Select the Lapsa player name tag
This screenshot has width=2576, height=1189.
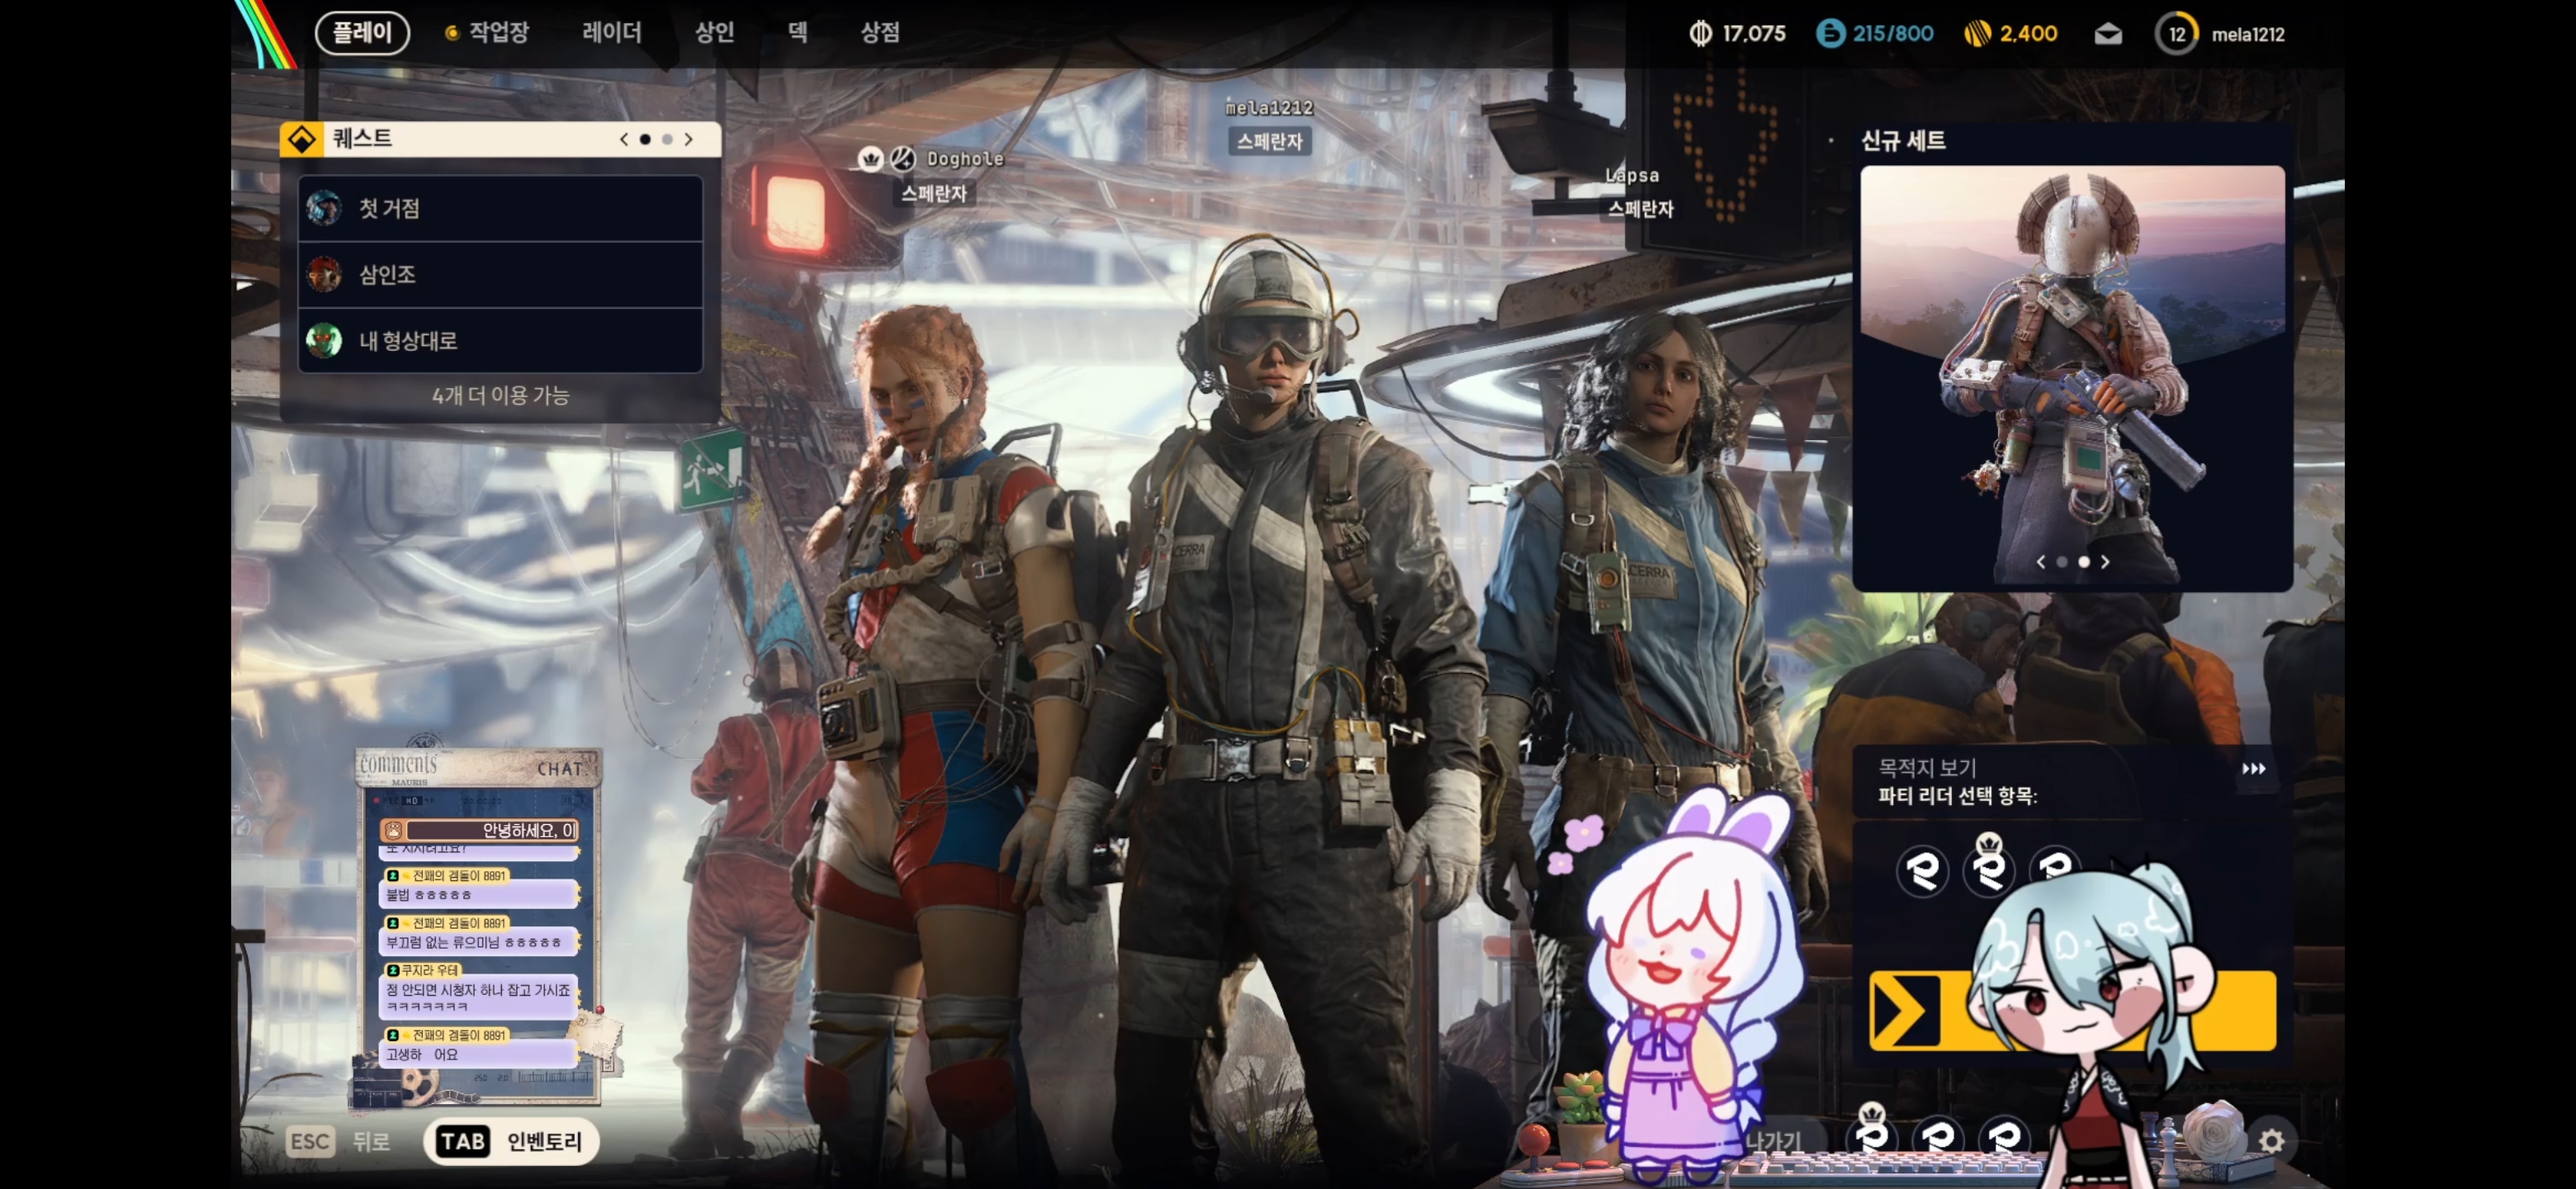[x=1632, y=176]
